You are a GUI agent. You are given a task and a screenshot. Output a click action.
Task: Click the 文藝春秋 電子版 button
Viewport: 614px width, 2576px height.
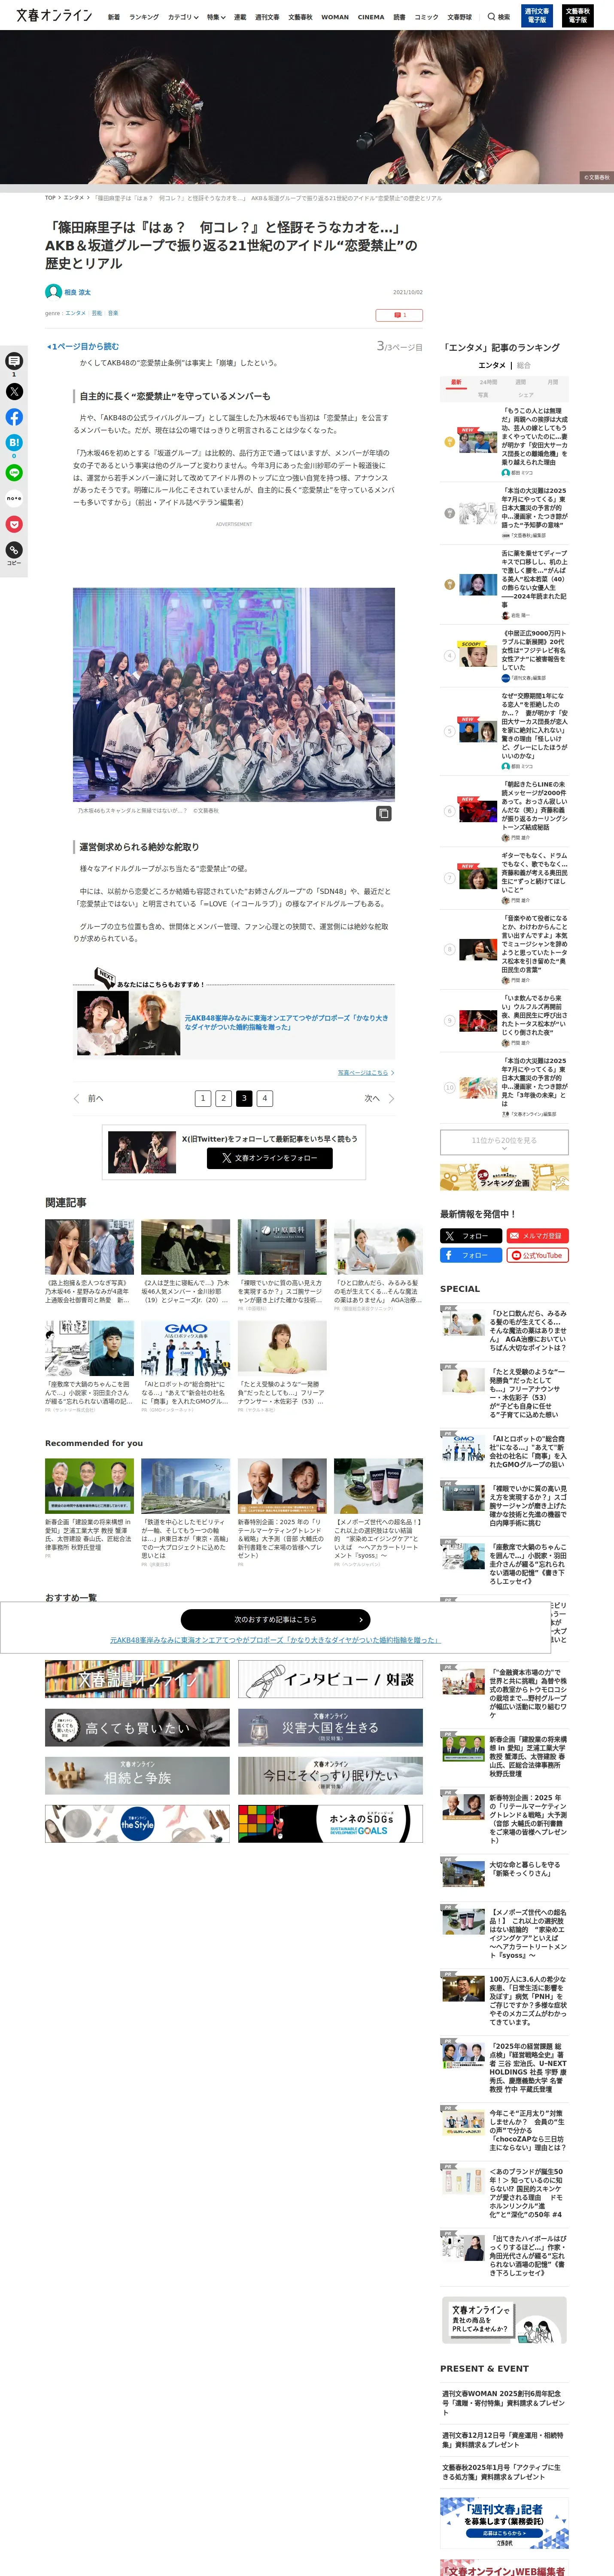point(577,15)
